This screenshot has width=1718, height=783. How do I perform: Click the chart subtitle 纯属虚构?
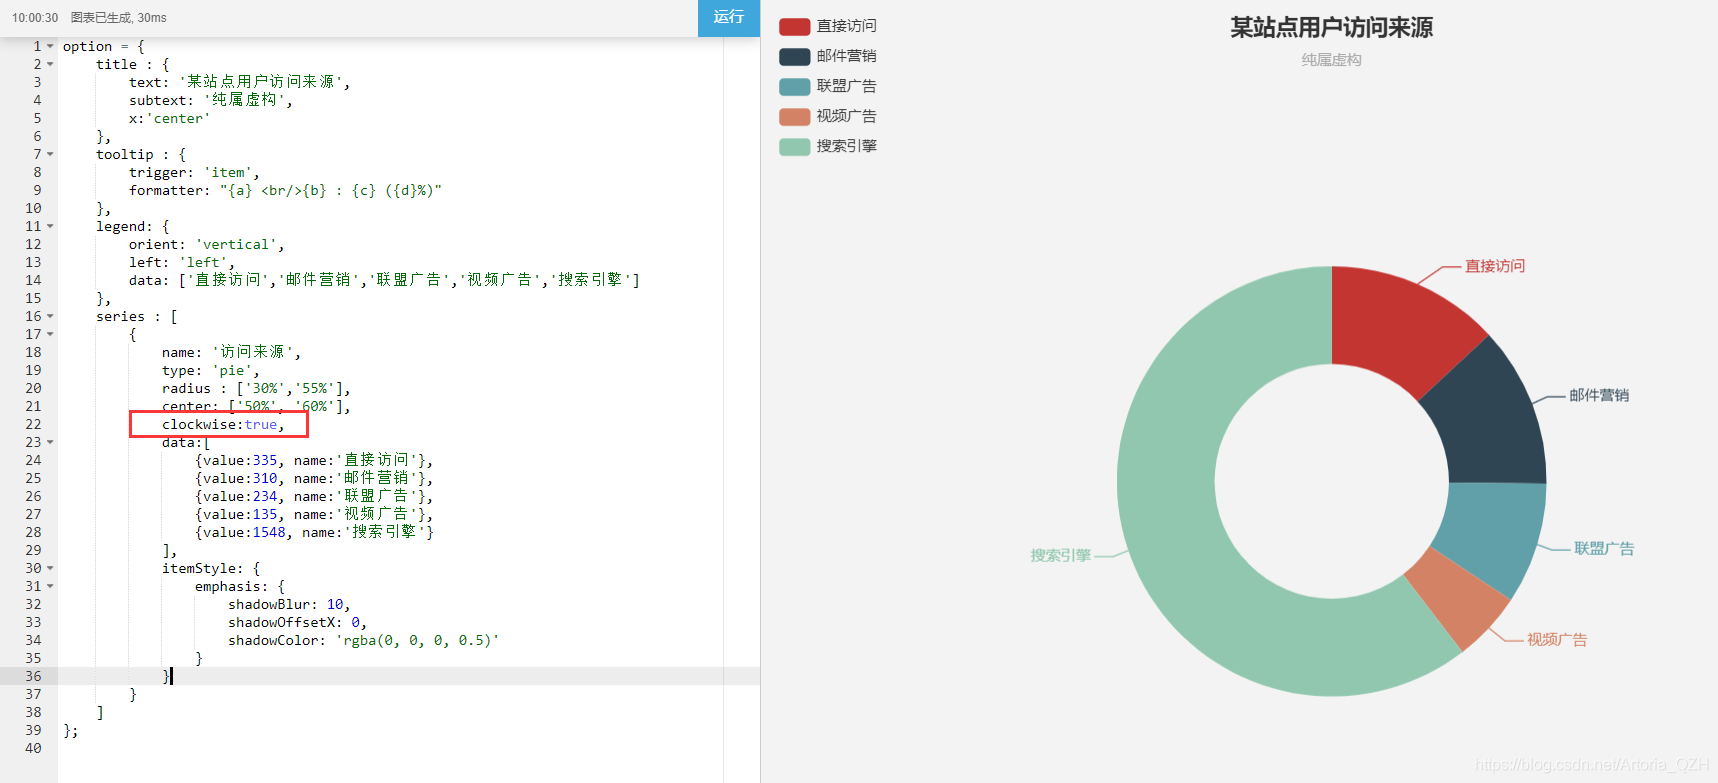tap(1331, 60)
